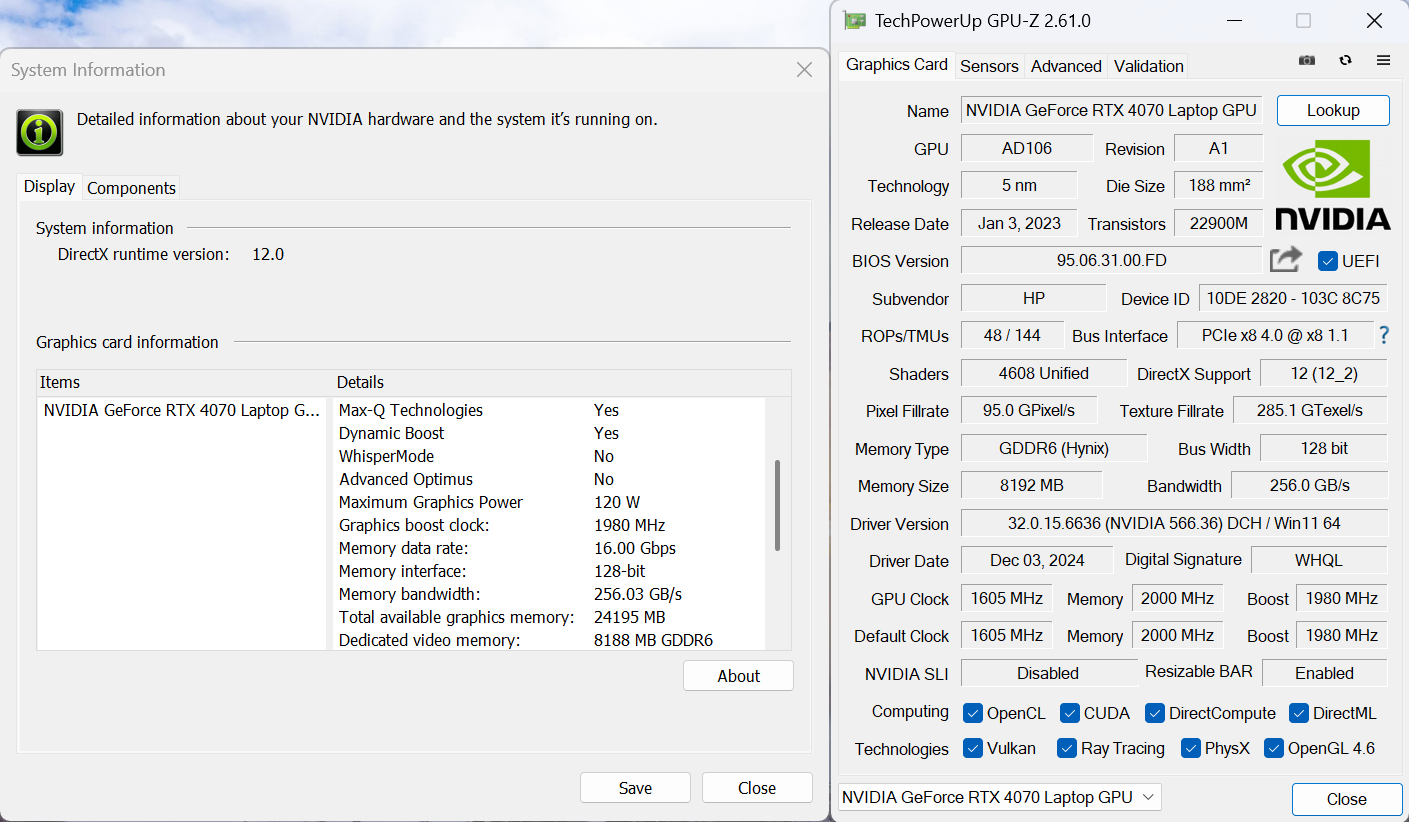Select NVIDIA GeForce RTX 4070 list item
The image size is (1409, 822).
[182, 410]
